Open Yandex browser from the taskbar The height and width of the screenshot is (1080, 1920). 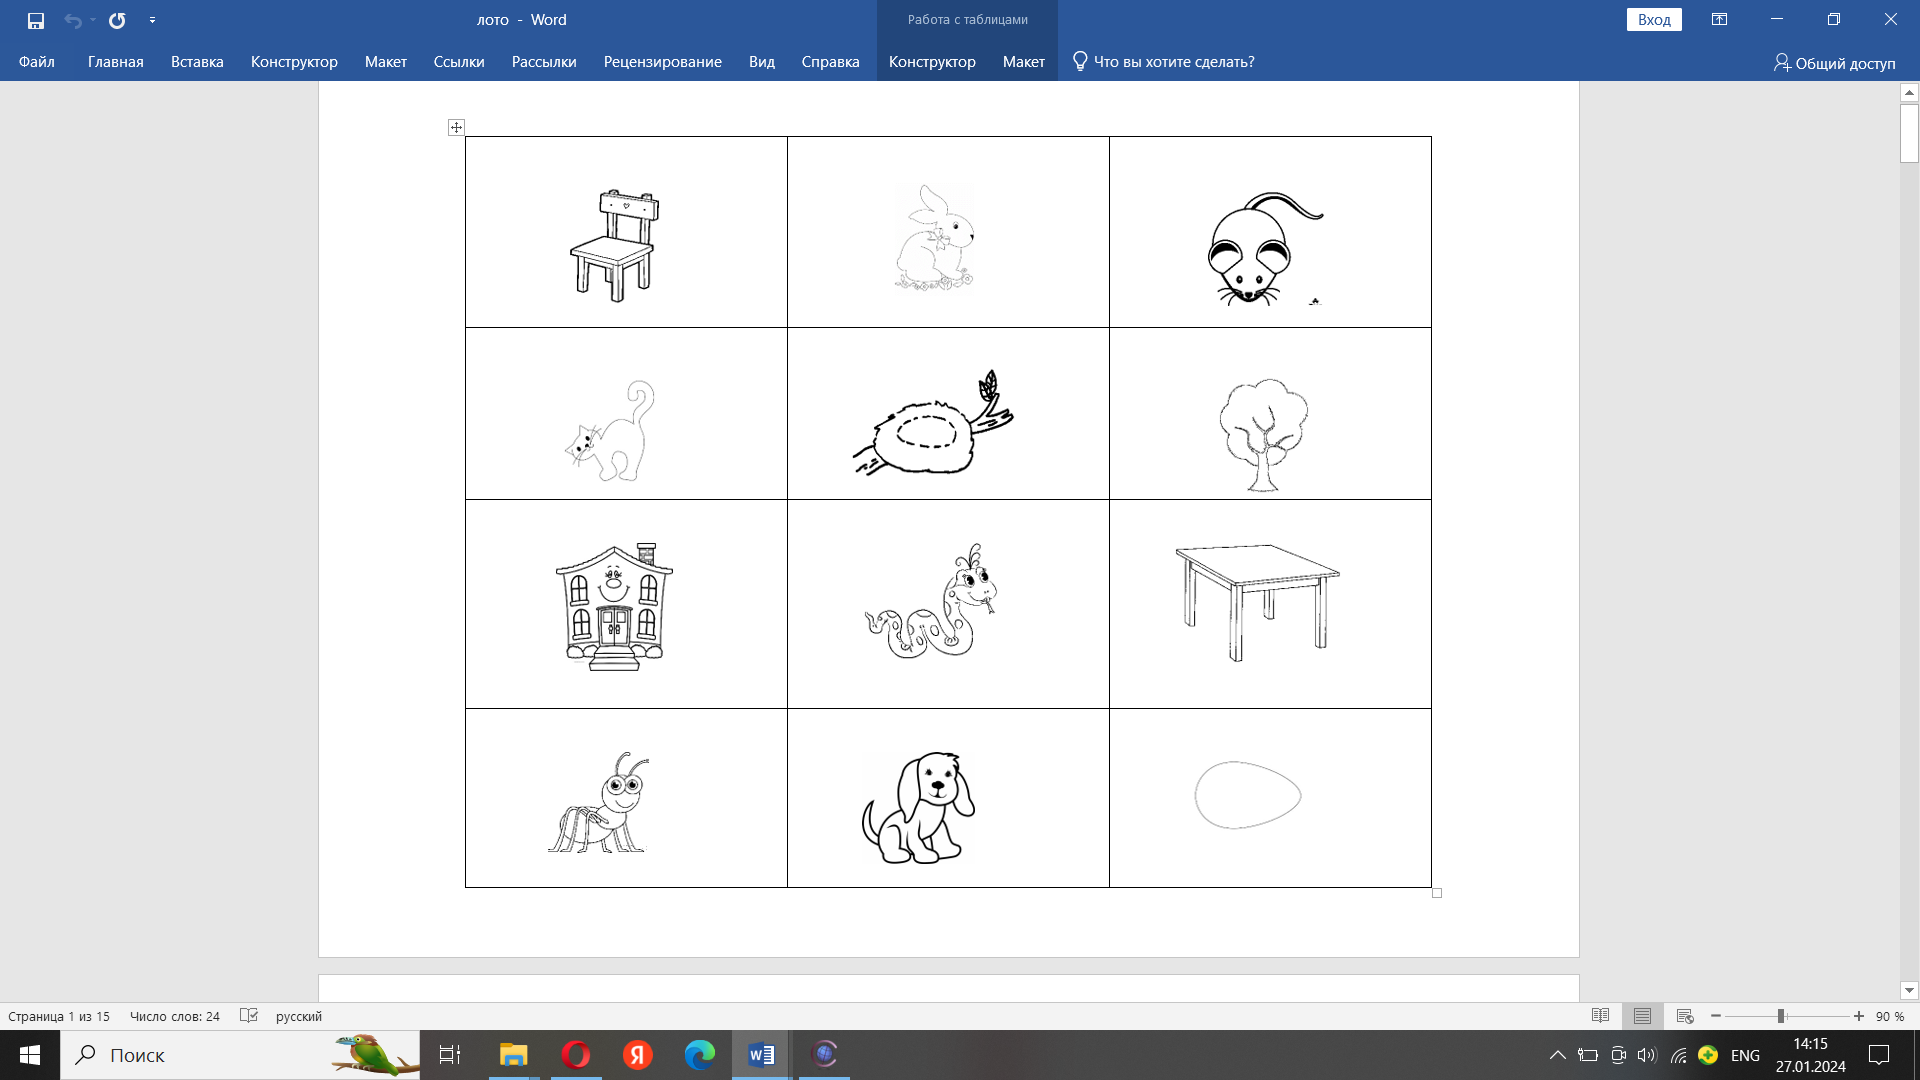[x=638, y=1055]
